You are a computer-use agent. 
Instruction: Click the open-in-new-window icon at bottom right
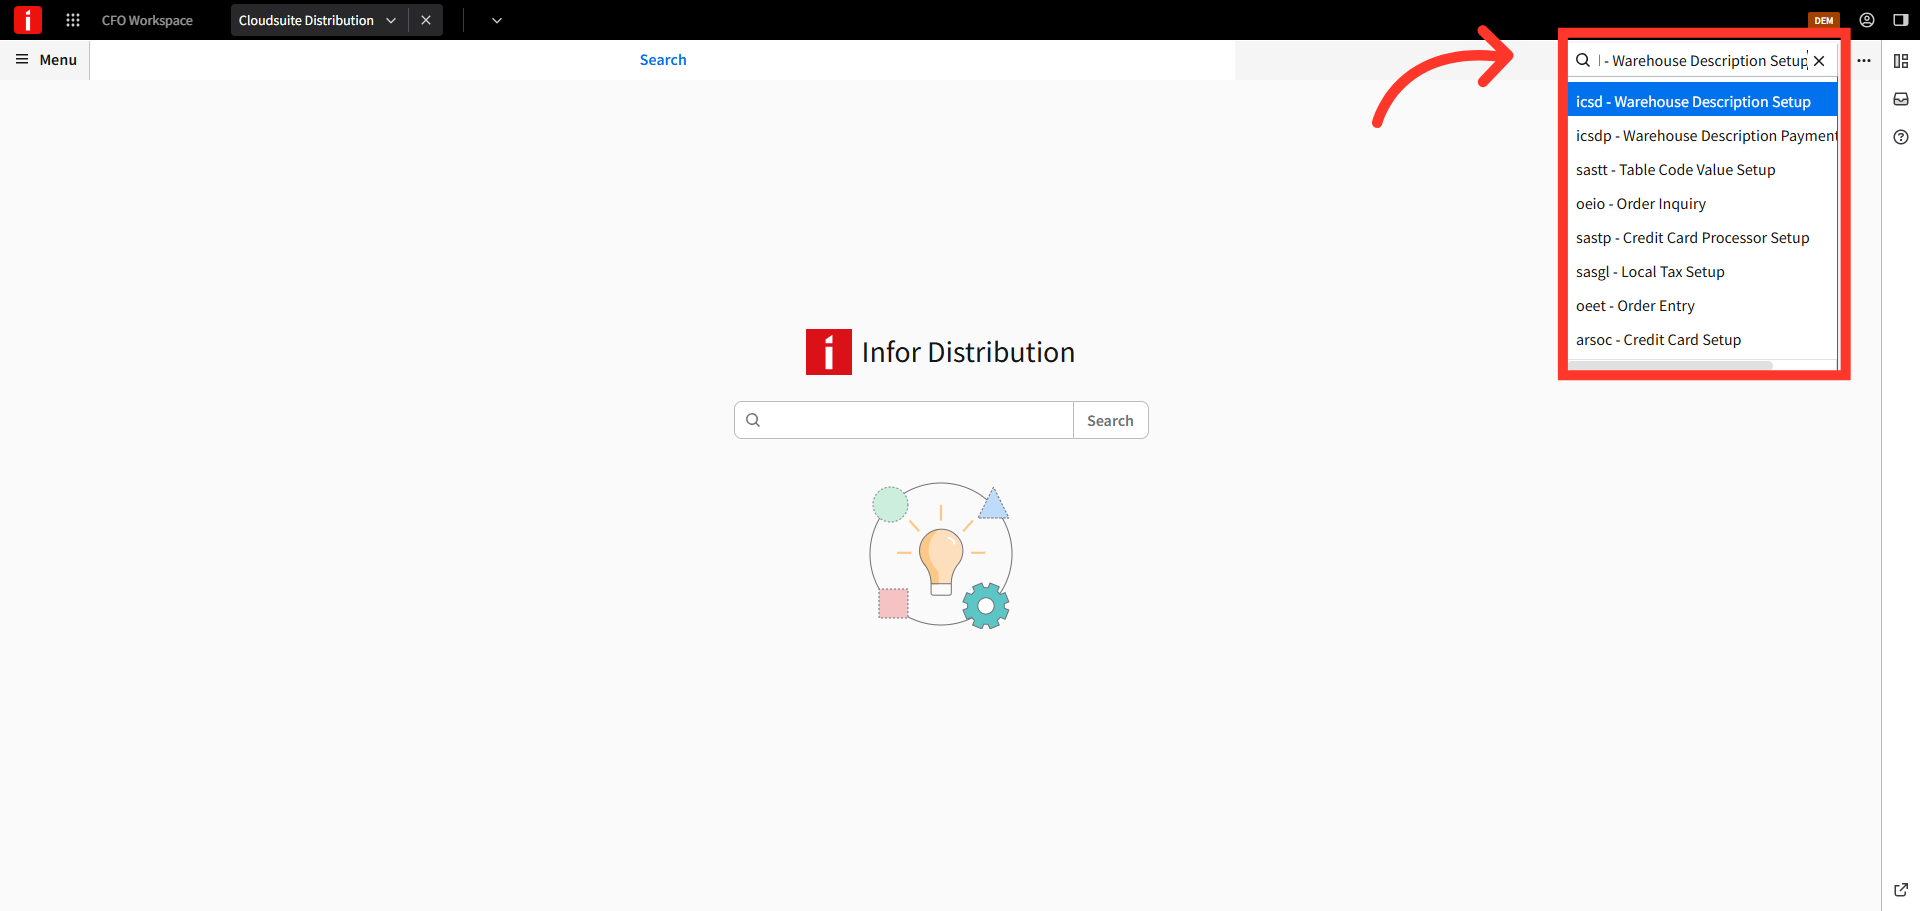[1901, 889]
